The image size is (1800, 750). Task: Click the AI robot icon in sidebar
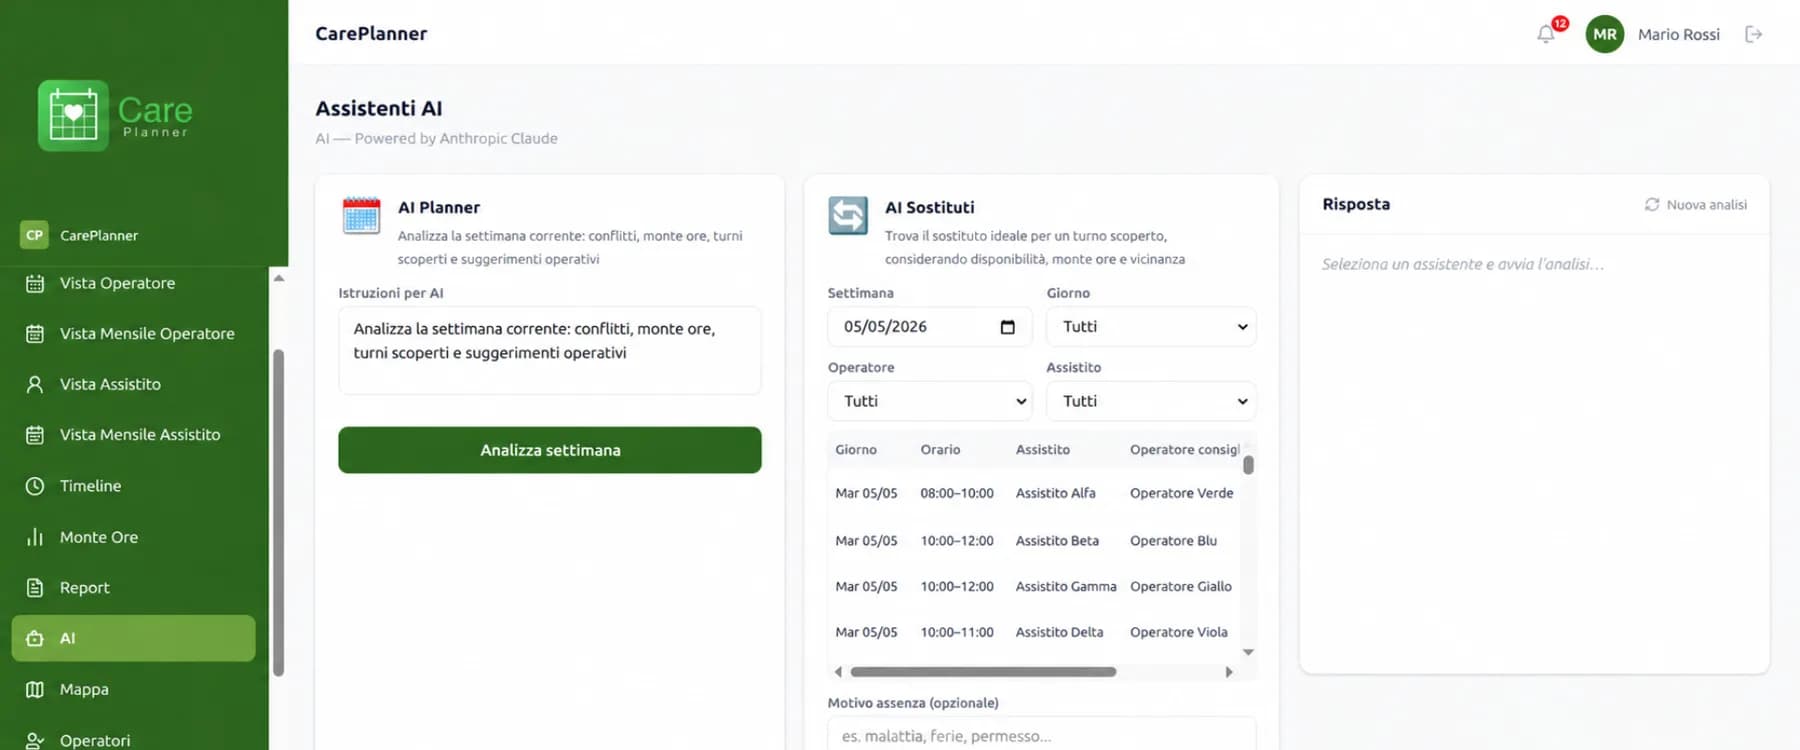35,638
